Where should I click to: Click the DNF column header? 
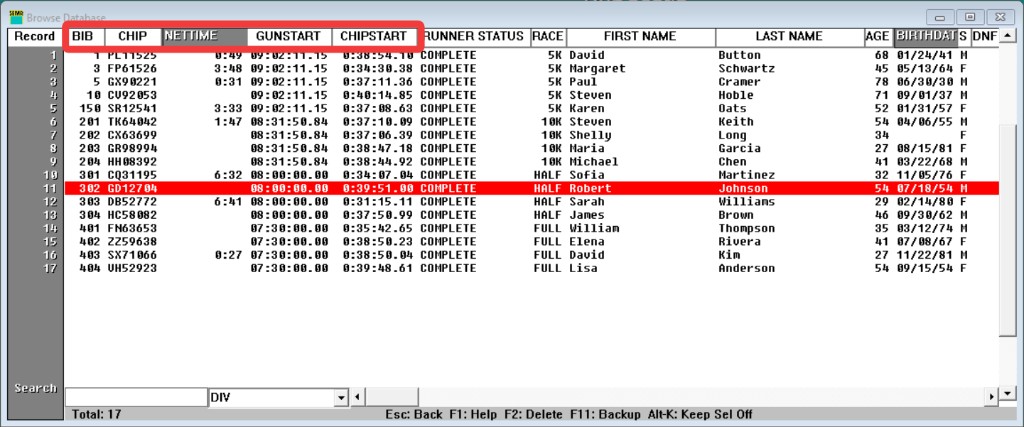tap(985, 37)
